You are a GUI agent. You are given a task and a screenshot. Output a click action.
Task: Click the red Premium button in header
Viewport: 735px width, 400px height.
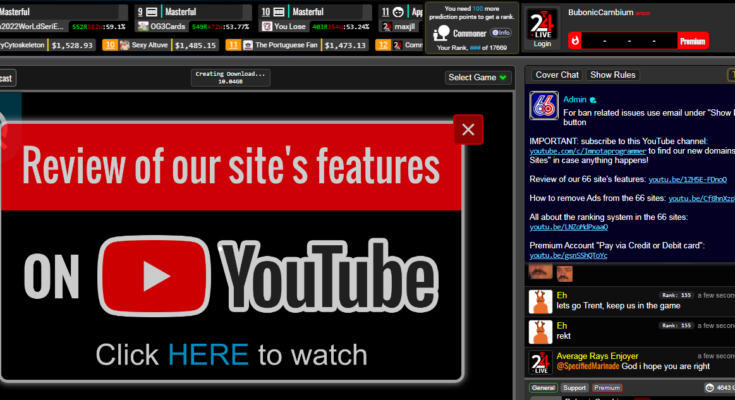(x=692, y=41)
